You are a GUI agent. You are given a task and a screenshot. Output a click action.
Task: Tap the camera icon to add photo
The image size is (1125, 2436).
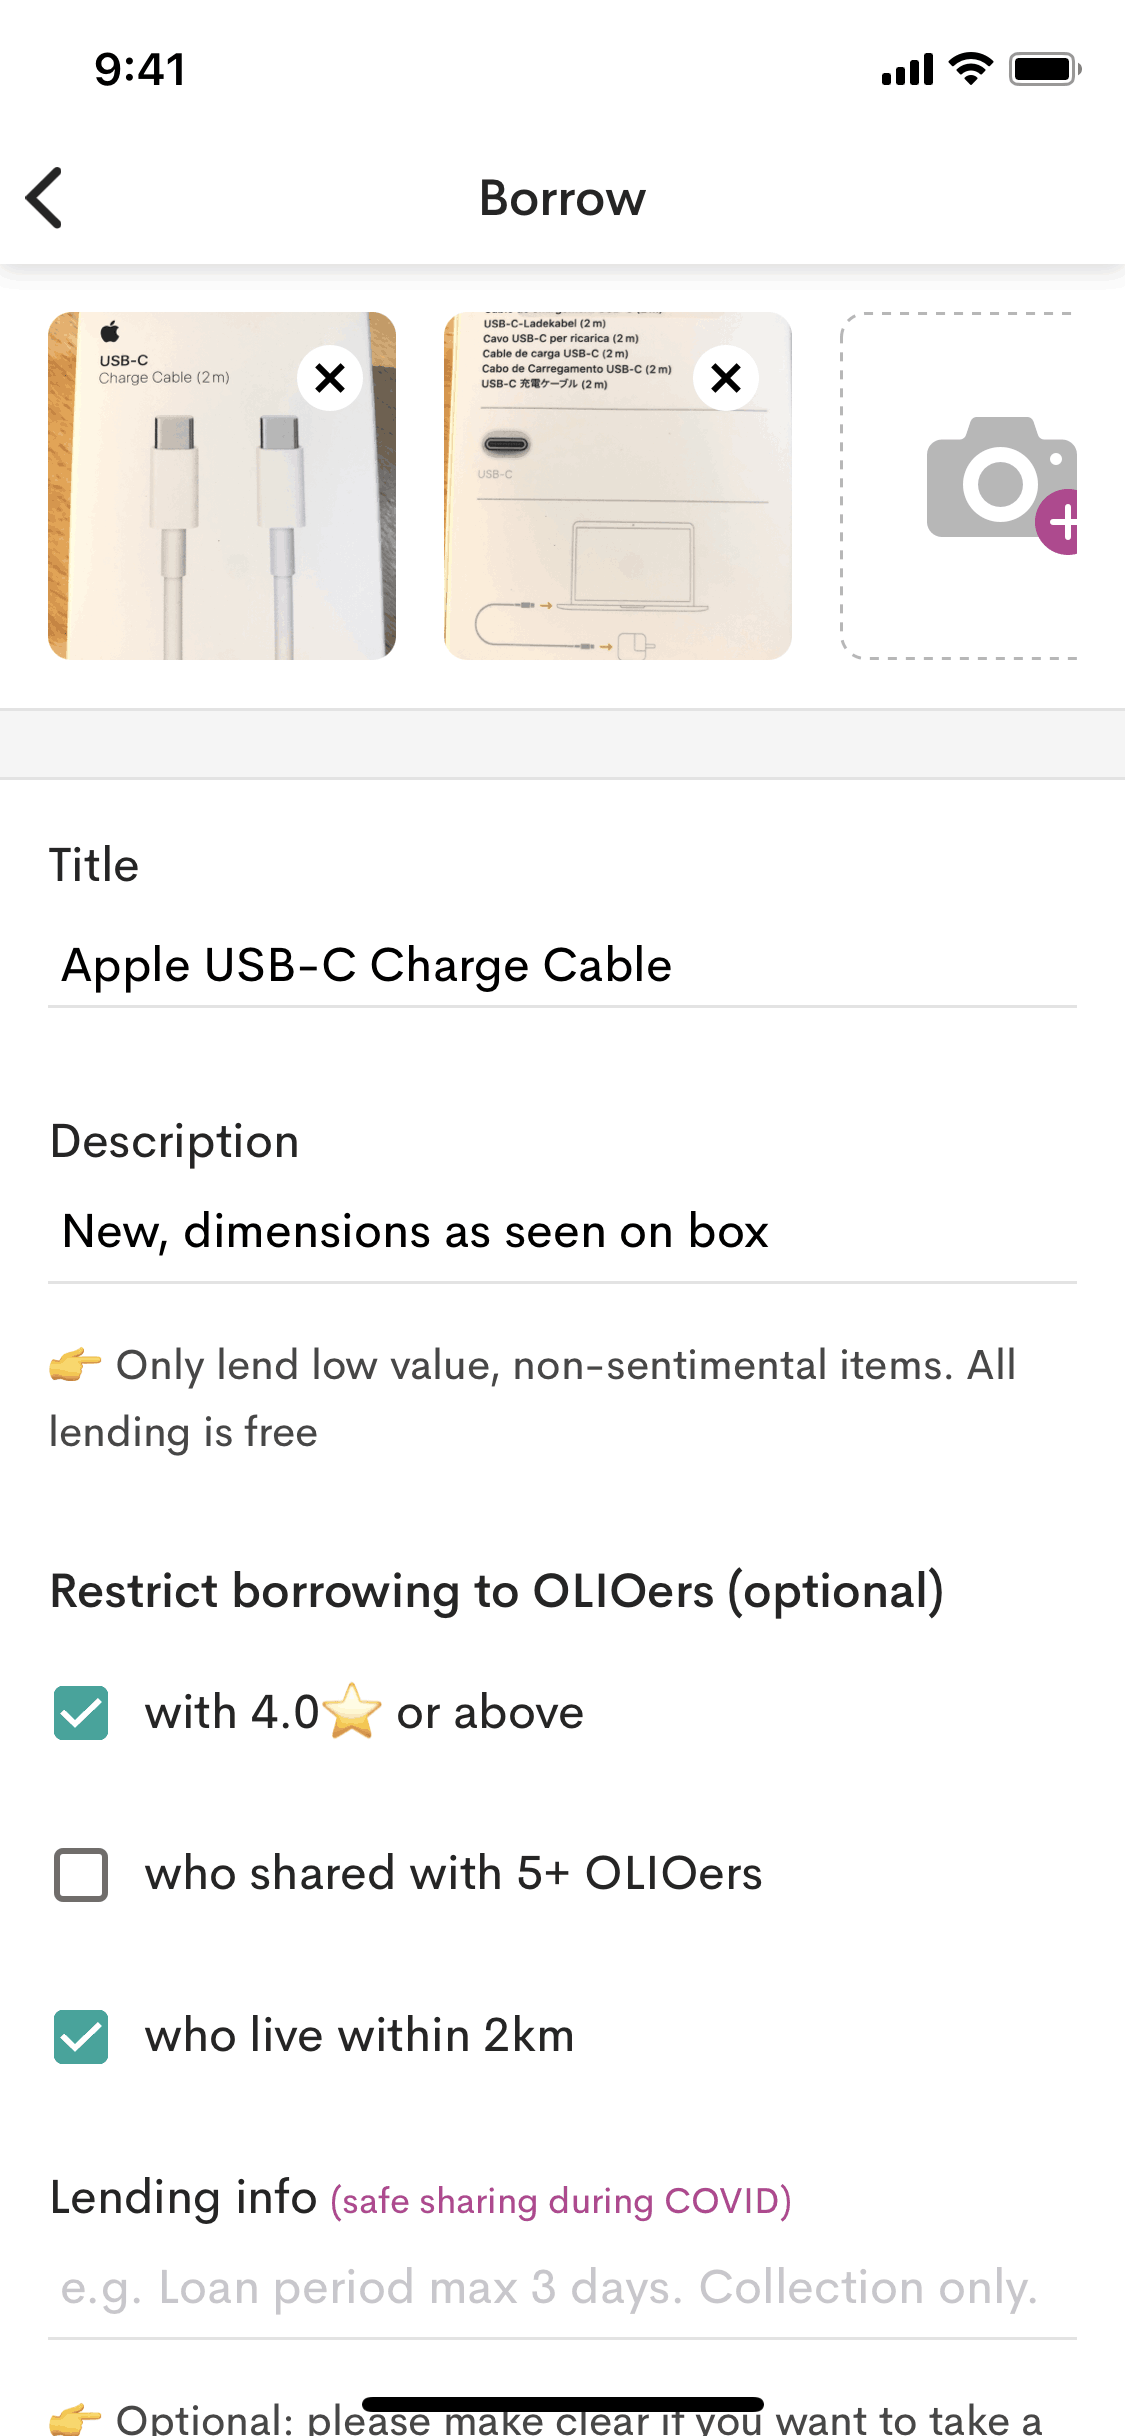click(990, 480)
